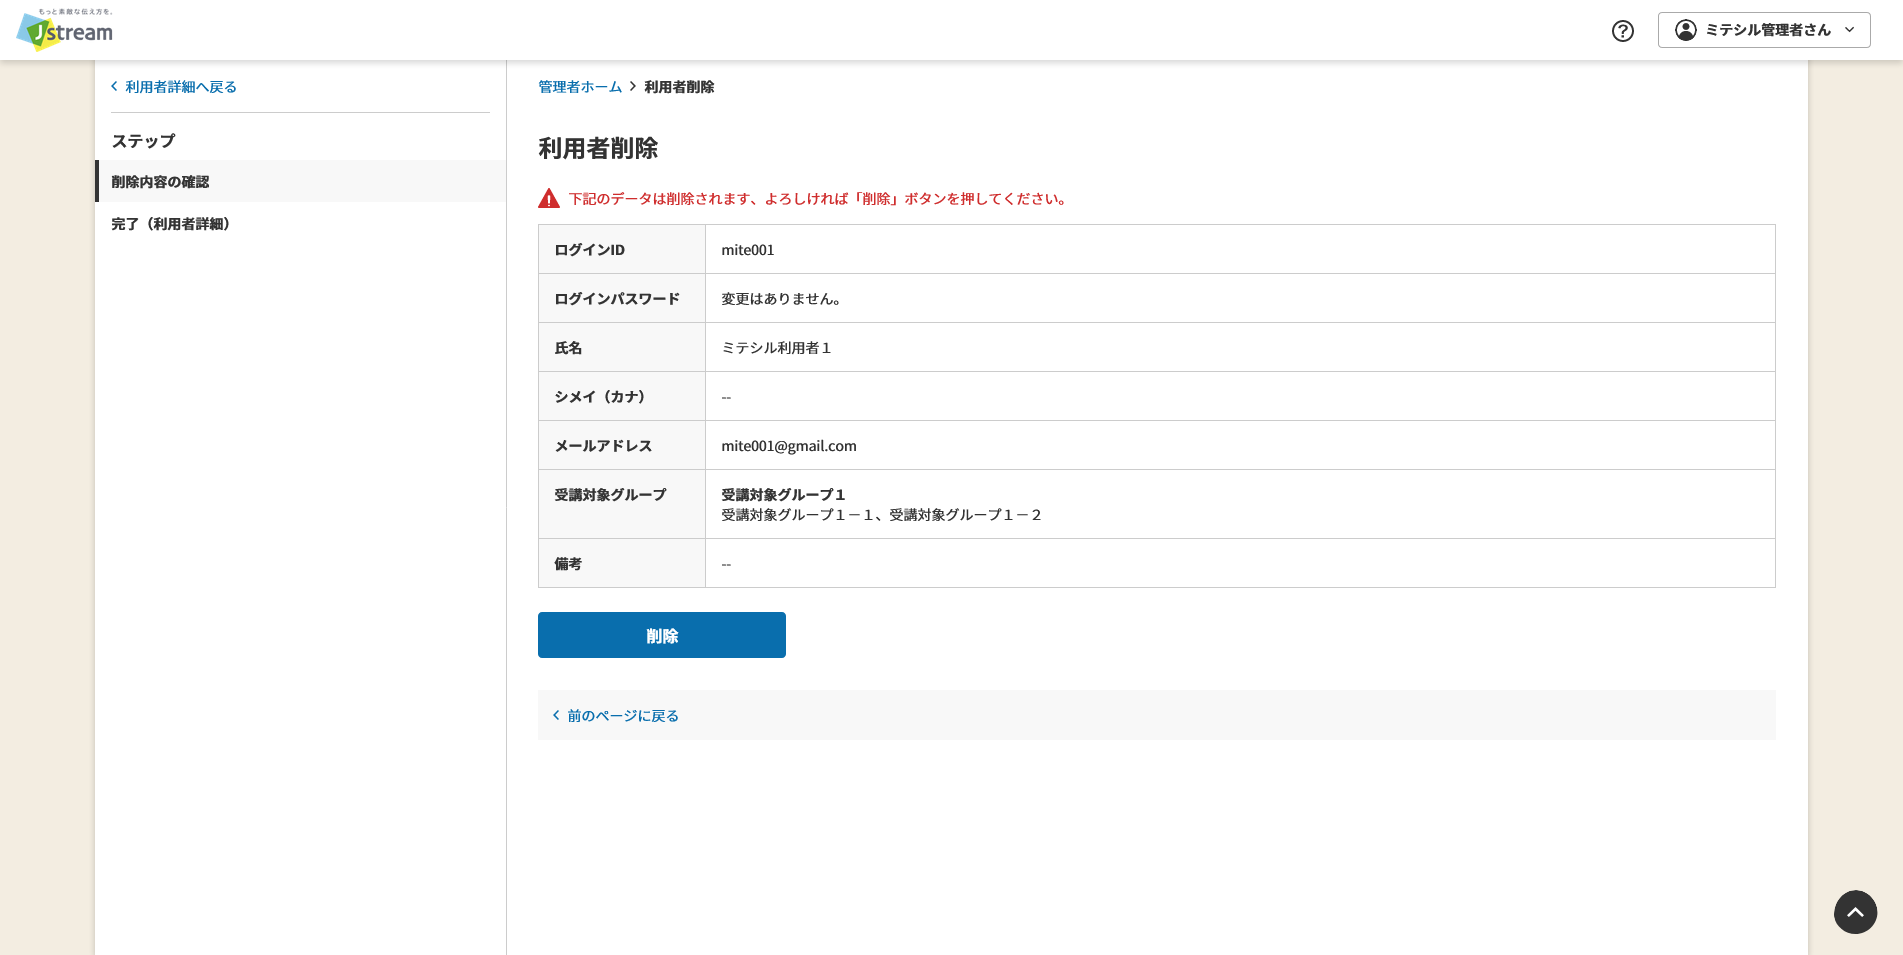1903x955 pixels.
Task: Click the ステップ sidebar heading
Action: coord(143,141)
